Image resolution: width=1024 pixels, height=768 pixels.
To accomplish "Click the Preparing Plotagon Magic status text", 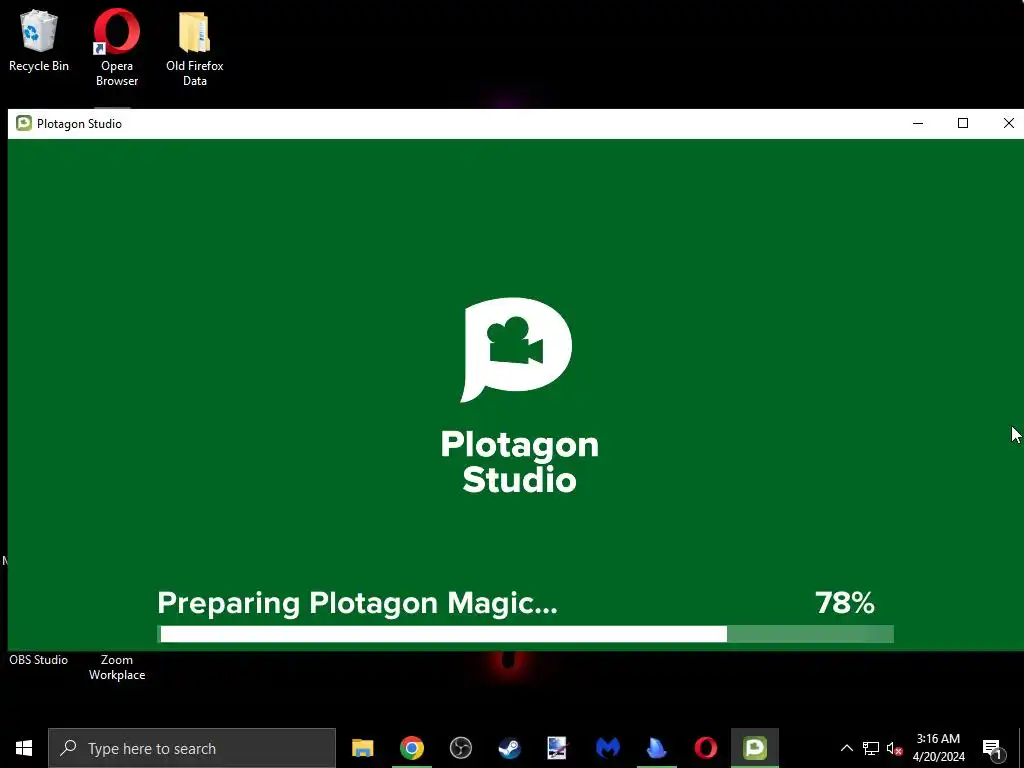I will [357, 603].
